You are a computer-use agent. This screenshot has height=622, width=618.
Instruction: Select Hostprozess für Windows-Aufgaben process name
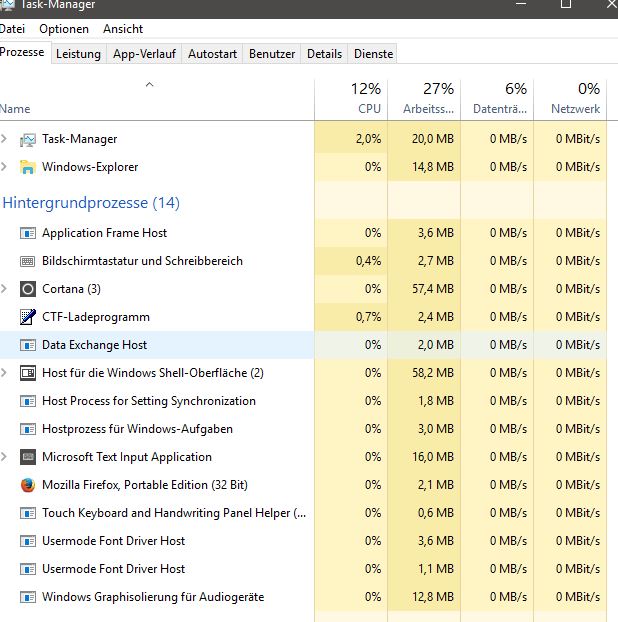(x=137, y=429)
